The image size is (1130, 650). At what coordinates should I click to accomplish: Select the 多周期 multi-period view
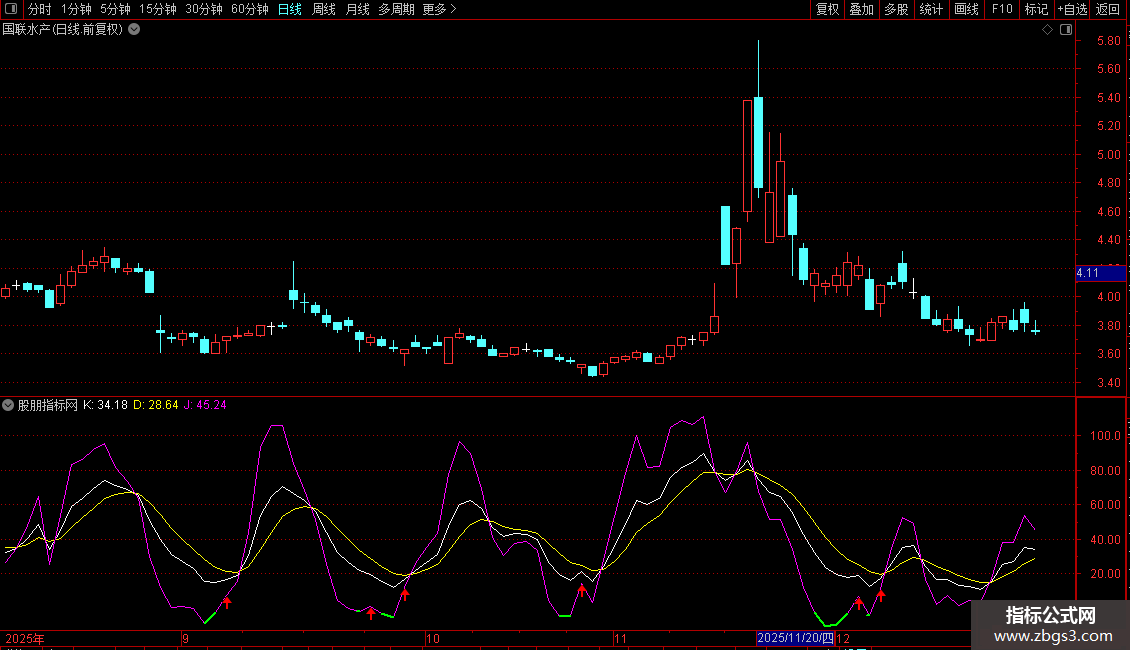pyautogui.click(x=395, y=10)
